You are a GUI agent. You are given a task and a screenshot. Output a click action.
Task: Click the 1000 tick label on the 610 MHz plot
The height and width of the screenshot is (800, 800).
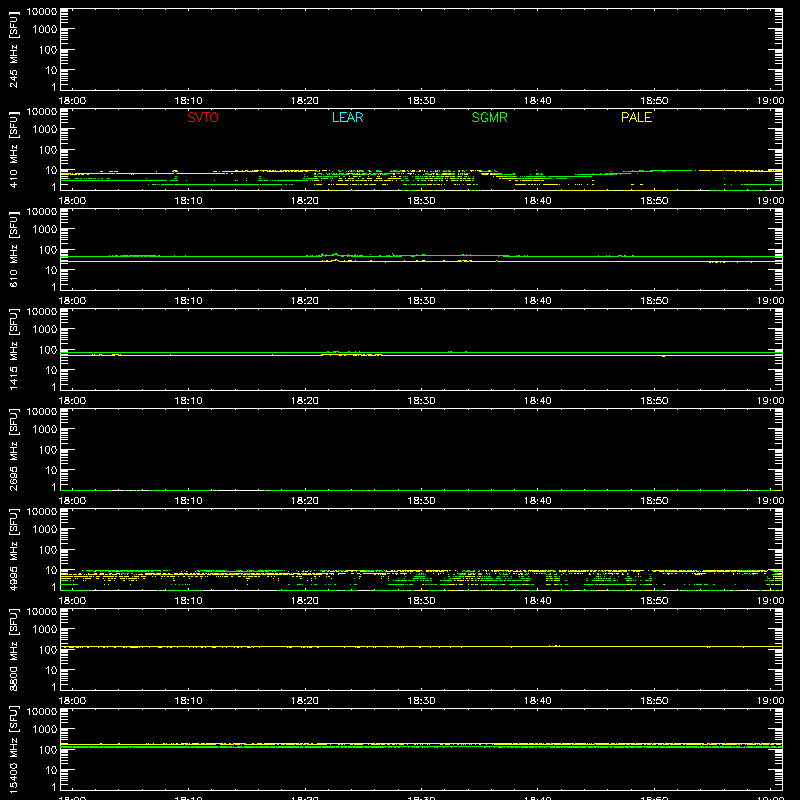click(45, 229)
